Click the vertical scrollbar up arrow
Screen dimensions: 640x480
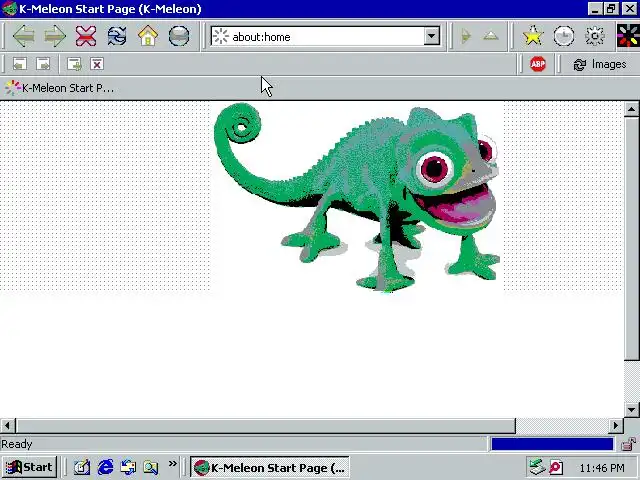pos(631,109)
